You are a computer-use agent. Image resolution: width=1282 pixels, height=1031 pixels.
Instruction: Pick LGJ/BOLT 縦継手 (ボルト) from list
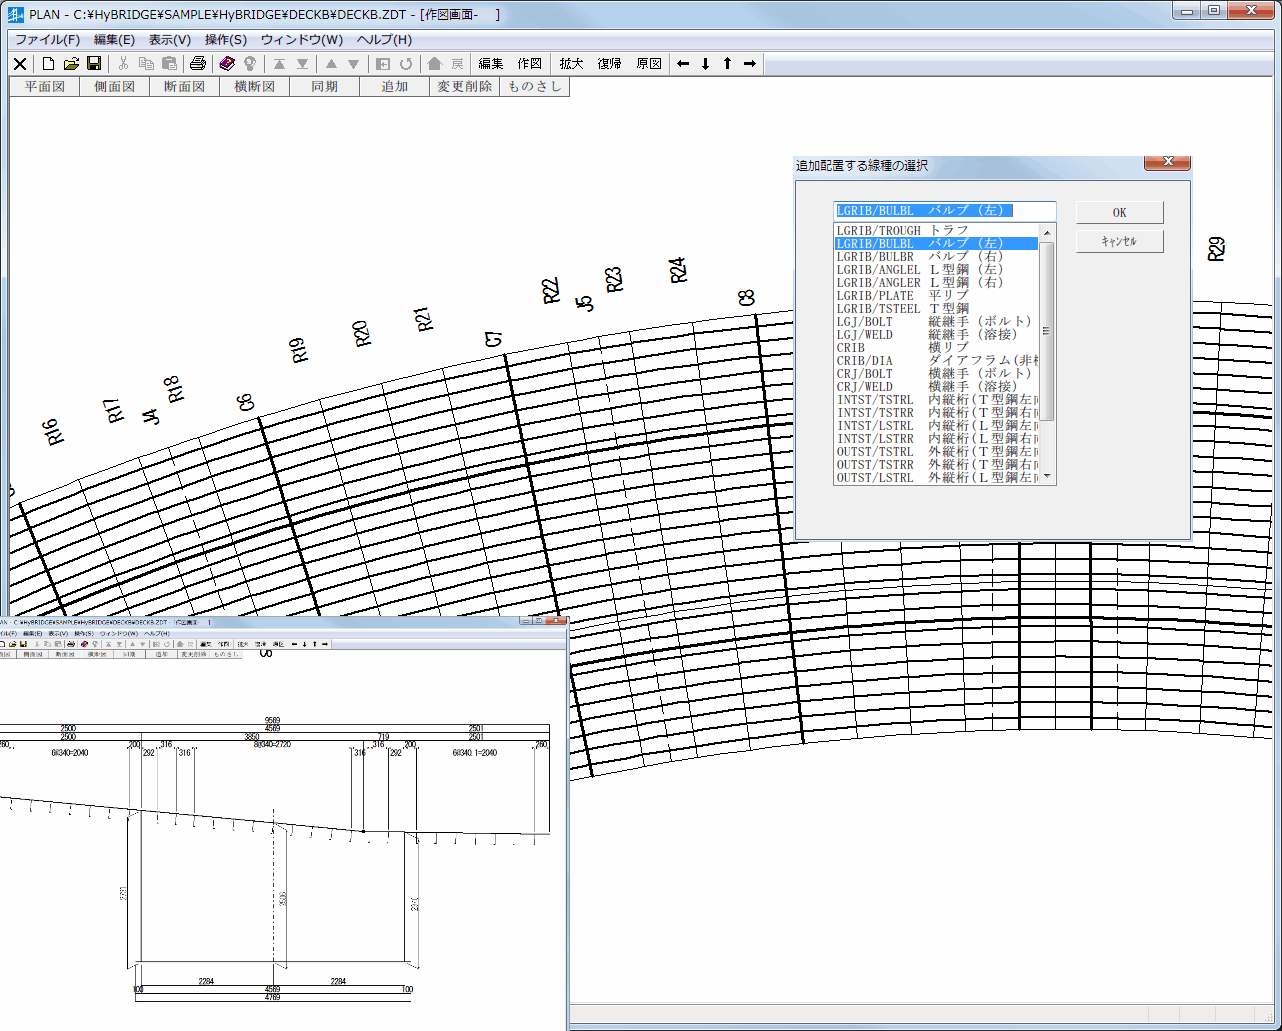coord(935,322)
